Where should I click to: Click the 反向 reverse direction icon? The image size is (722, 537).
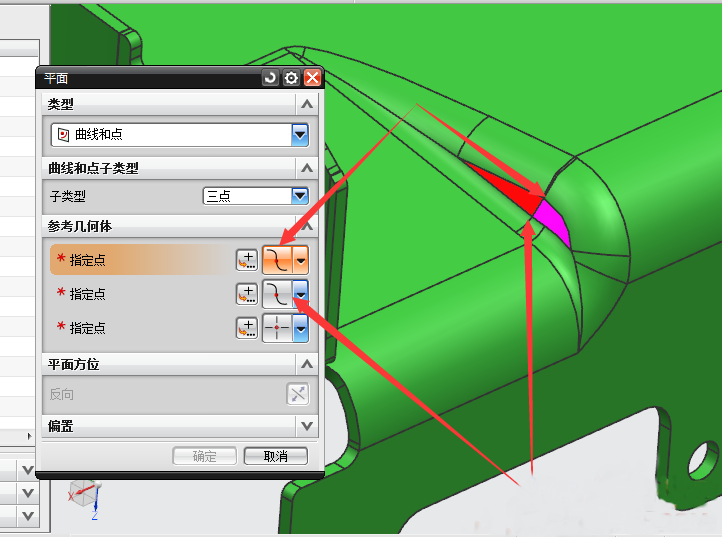coord(297,394)
